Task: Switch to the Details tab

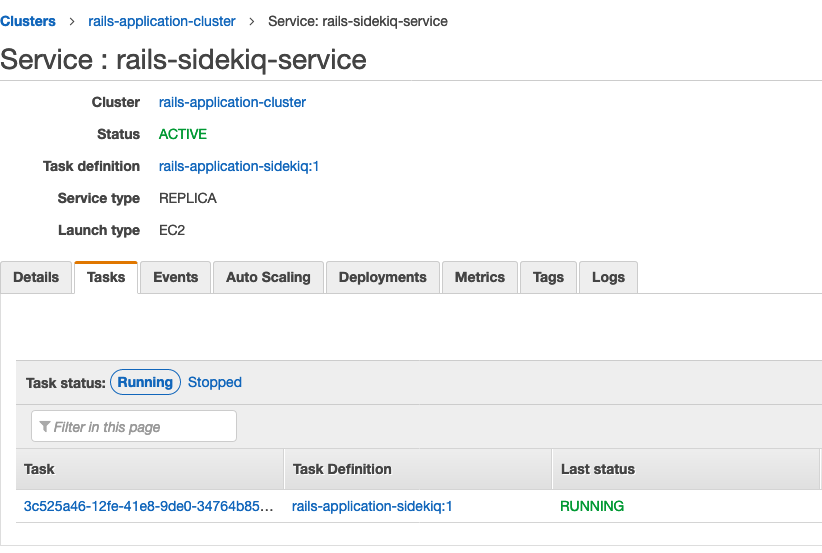Action: pos(36,277)
